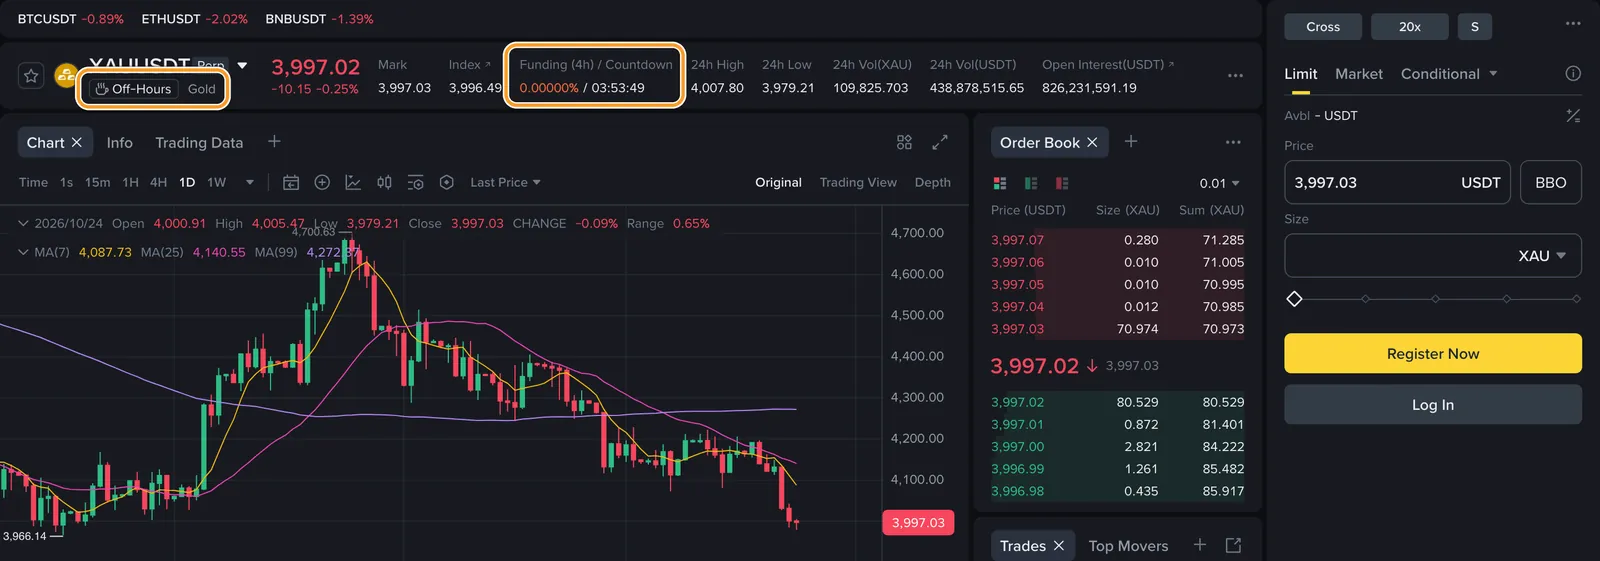Open Index price external link arrow
Image resolution: width=1600 pixels, height=561 pixels.
point(488,64)
